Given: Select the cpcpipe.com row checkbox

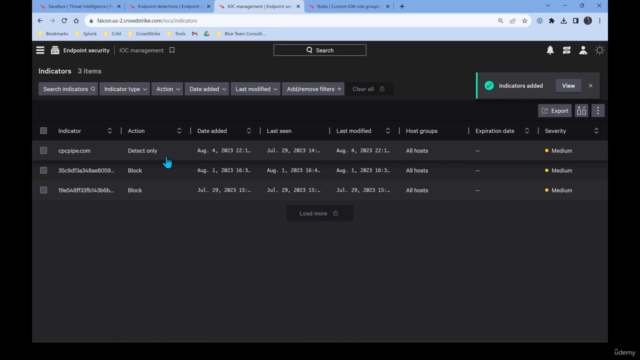Looking at the screenshot, I should coord(43,151).
